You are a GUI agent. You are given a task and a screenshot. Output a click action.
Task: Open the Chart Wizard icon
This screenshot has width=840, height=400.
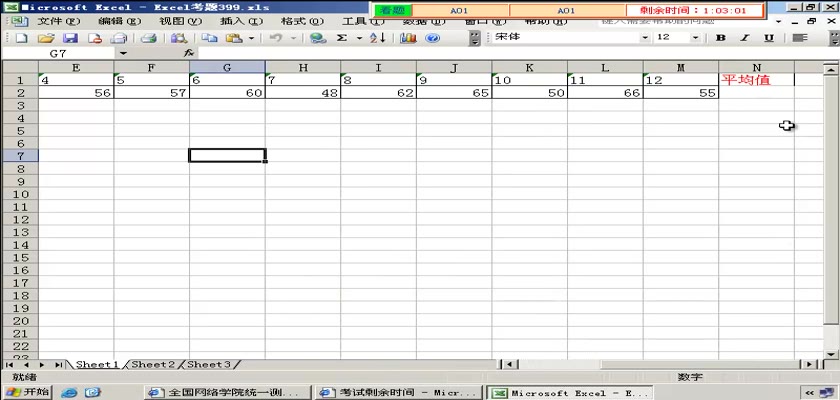pos(408,38)
